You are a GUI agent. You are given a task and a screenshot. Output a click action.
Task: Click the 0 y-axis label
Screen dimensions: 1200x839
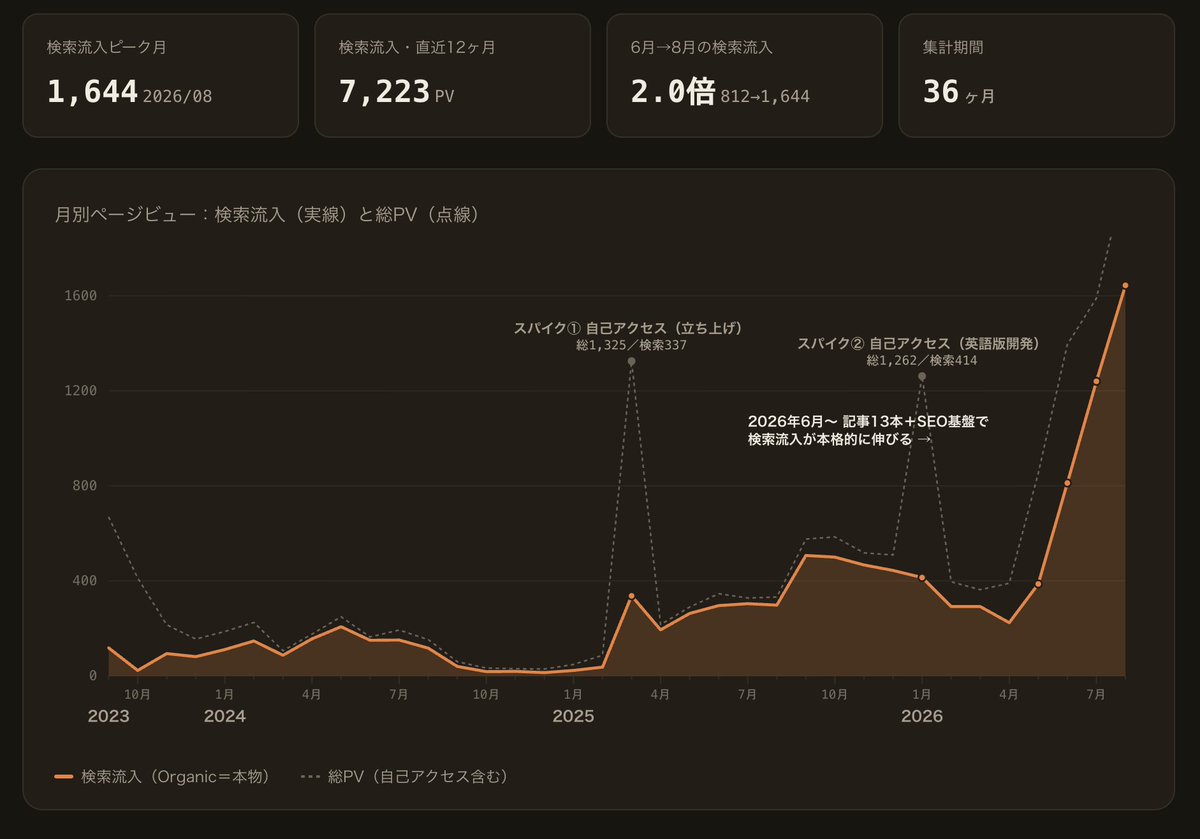93,676
